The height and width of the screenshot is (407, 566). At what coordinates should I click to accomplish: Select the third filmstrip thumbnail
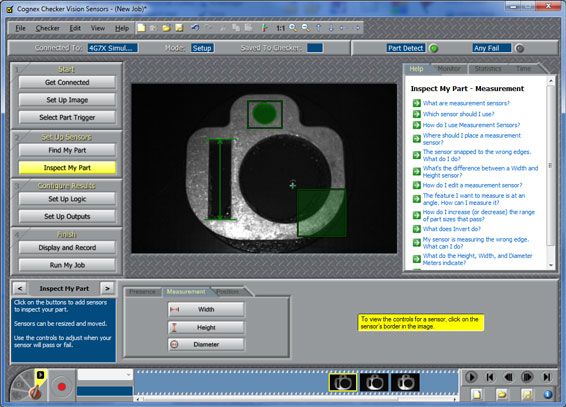coord(406,382)
